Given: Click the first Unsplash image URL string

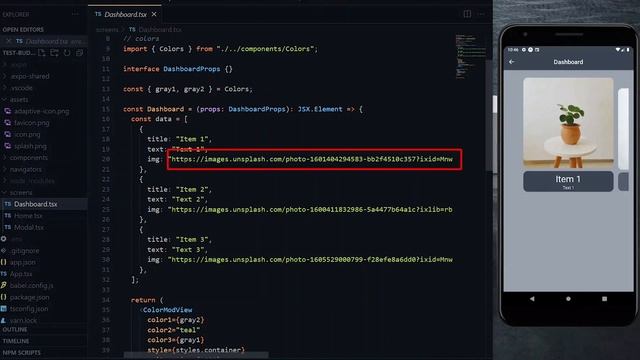Looking at the screenshot, I should click(x=310, y=159).
